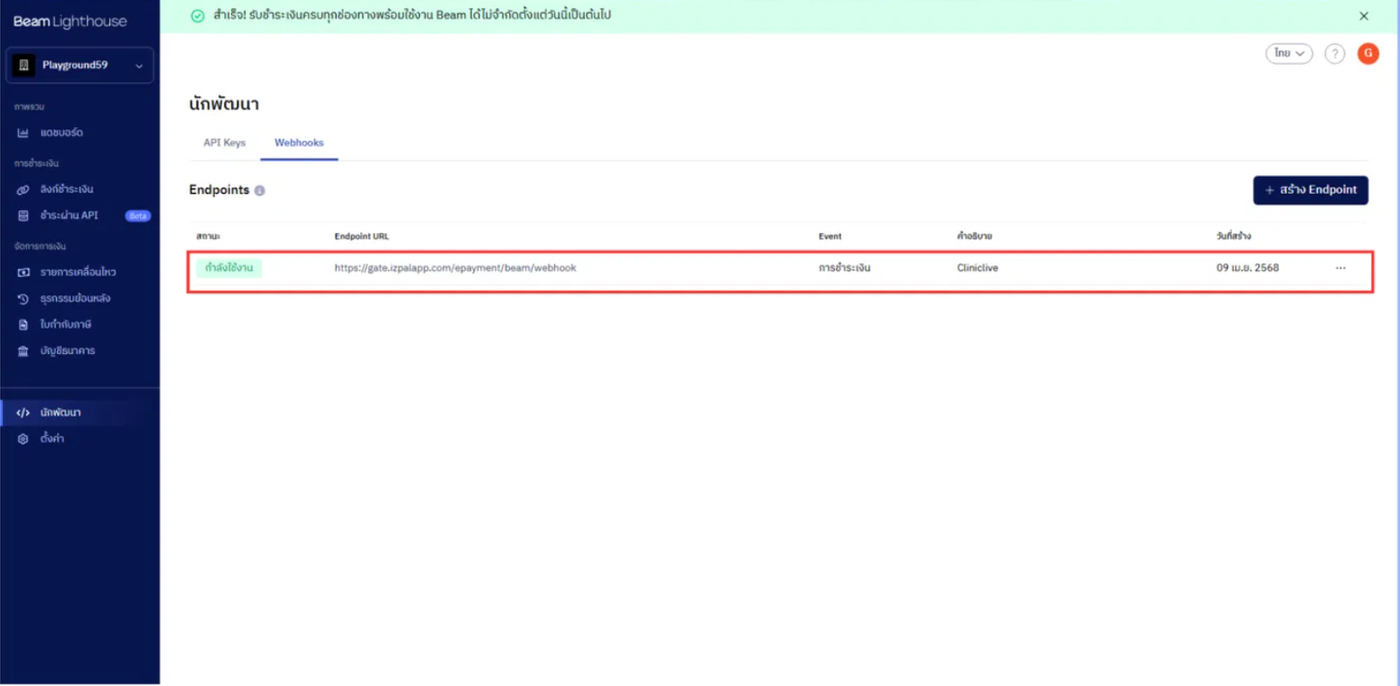Click the settings gear icon in sidebar
This screenshot has height=686, width=1400.
click(23, 439)
